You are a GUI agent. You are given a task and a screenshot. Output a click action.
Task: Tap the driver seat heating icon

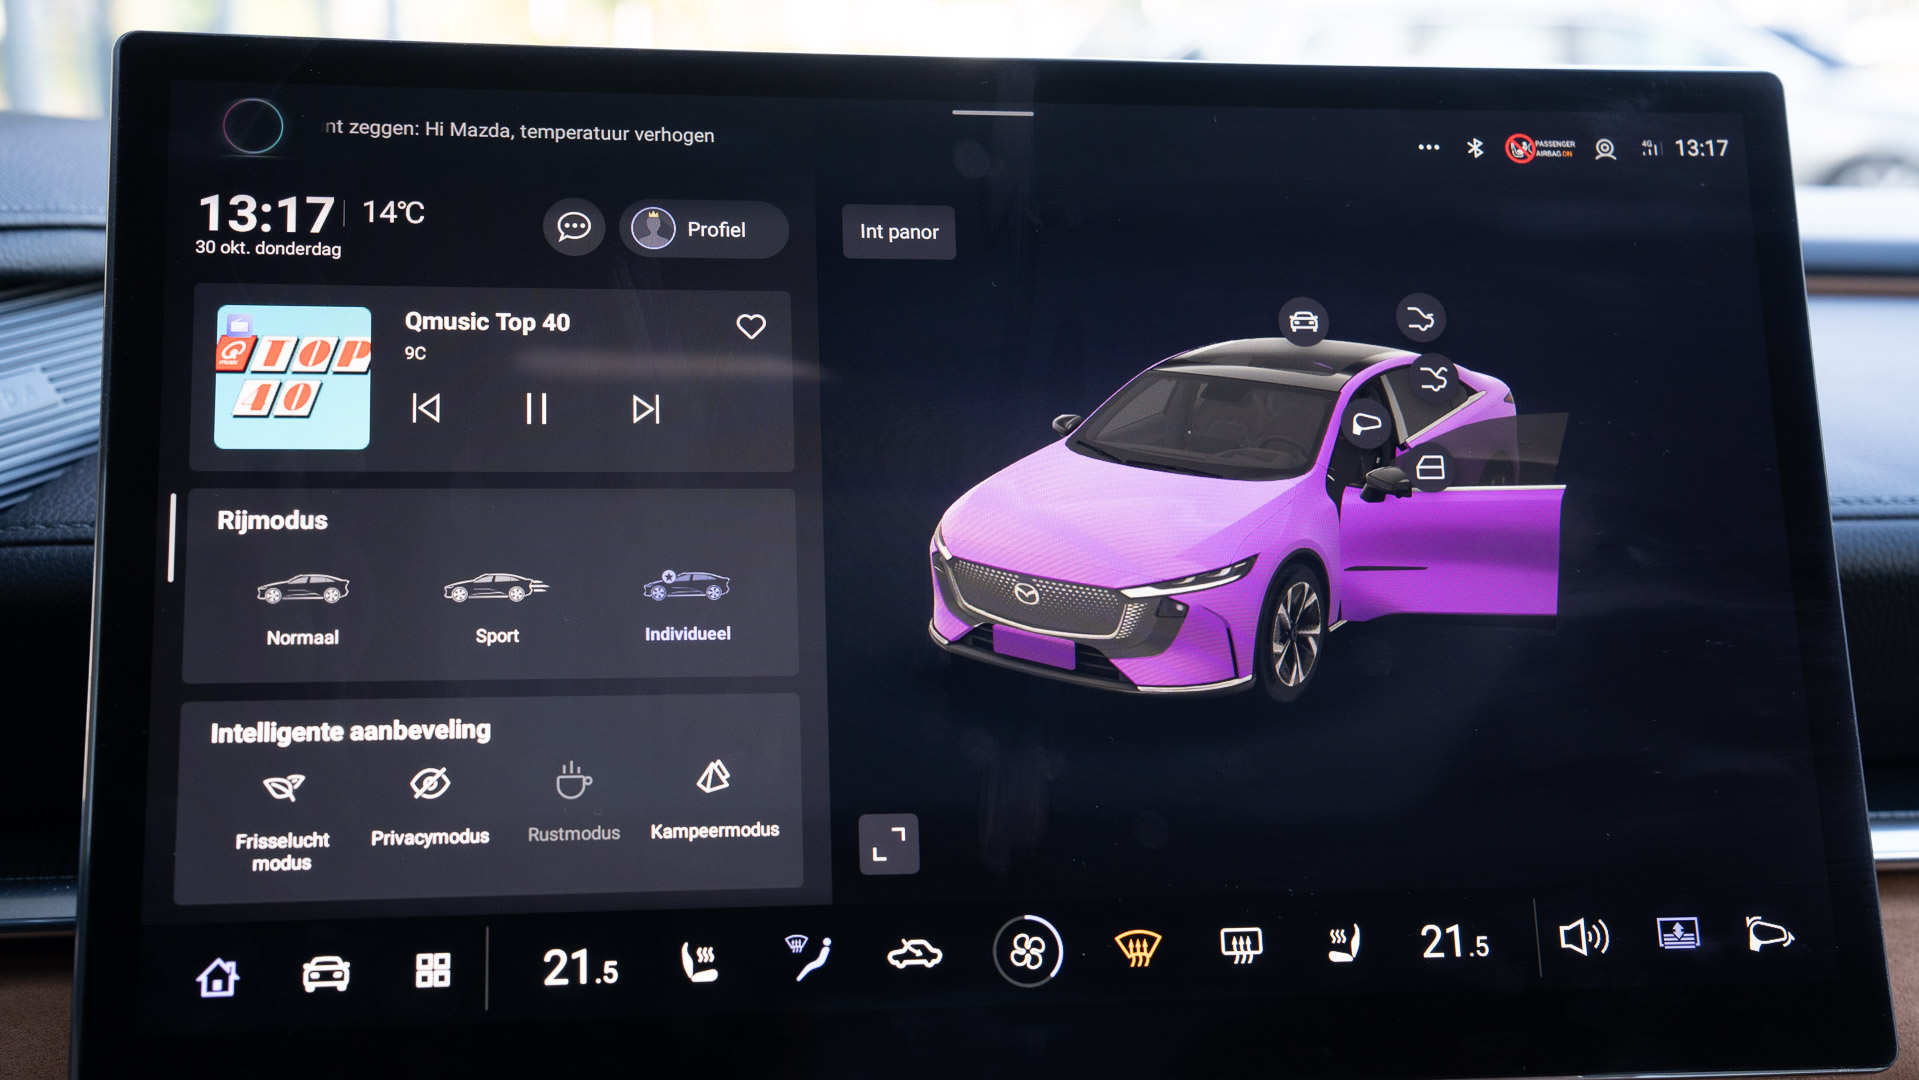700,962
